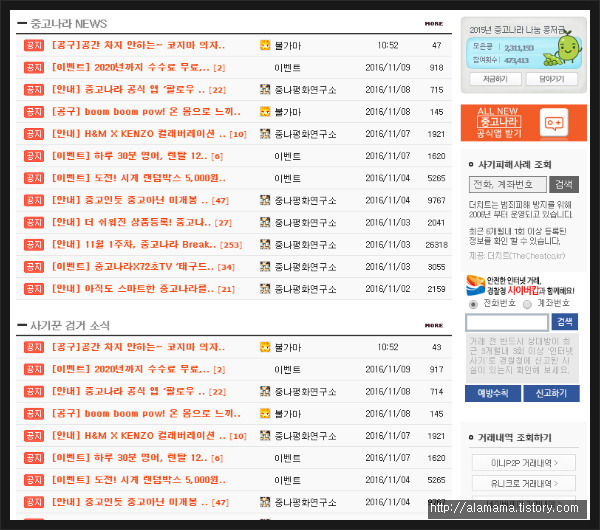
Task: Click 중나평화연구소 author in 더 쉬워진 row
Action: coord(305,223)
